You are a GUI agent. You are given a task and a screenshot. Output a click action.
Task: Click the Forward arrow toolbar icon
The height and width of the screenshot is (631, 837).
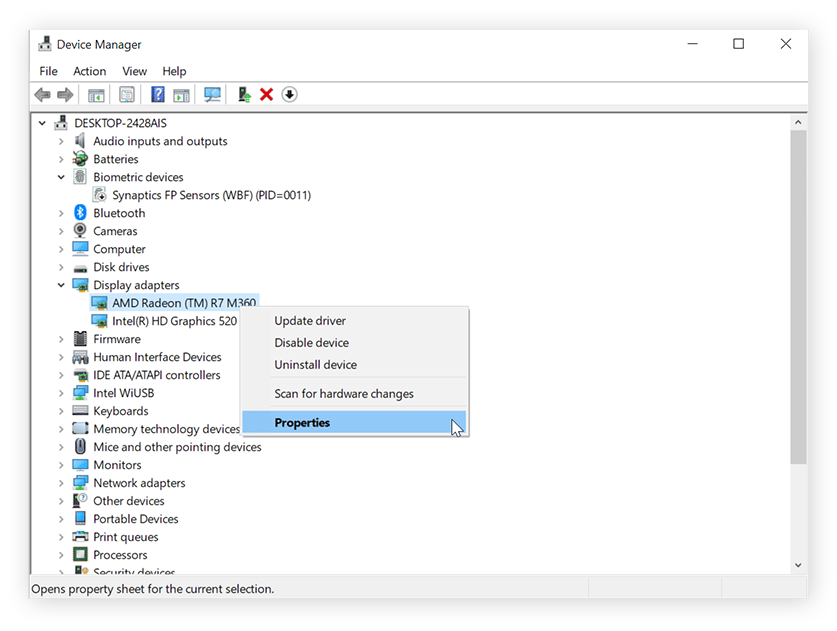[65, 95]
